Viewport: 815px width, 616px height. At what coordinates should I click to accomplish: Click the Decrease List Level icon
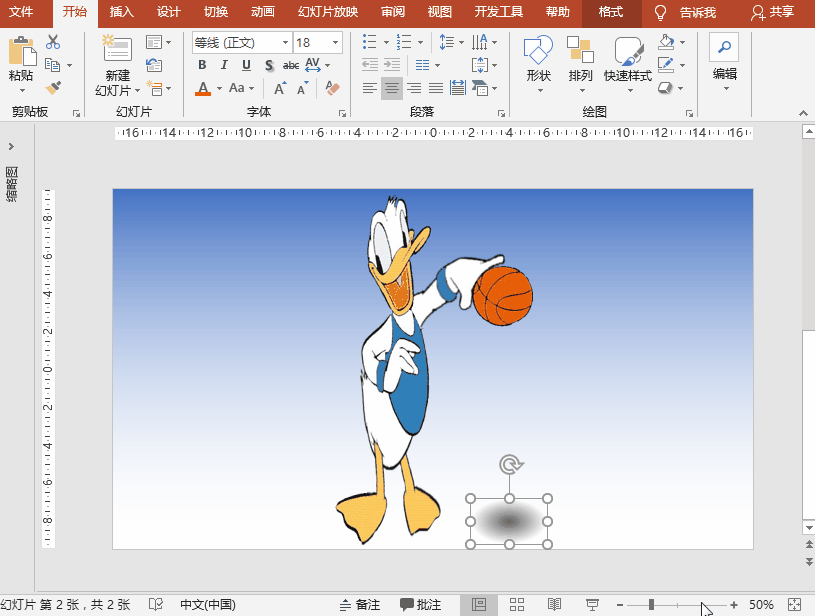pyautogui.click(x=370, y=65)
